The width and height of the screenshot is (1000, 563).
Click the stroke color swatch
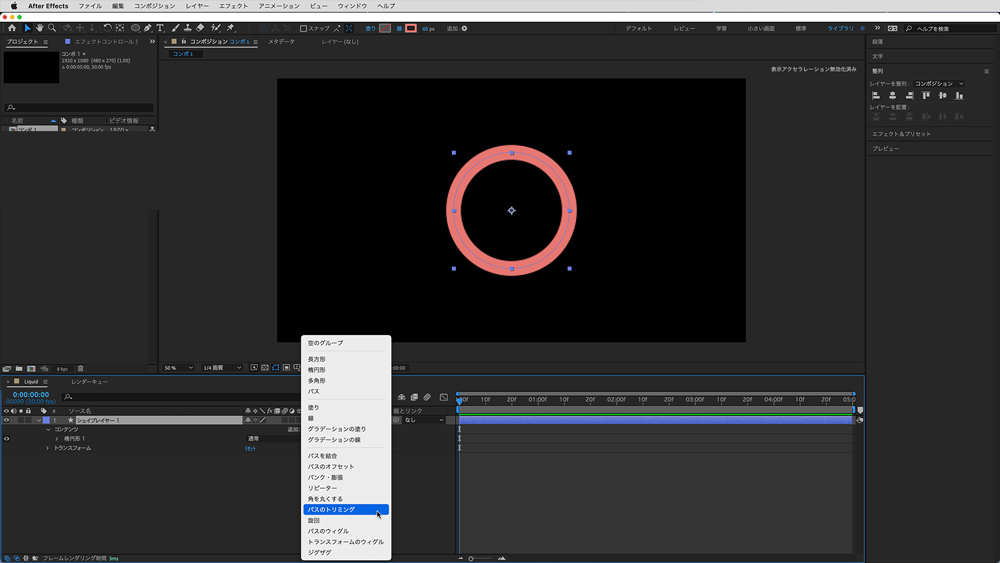tap(411, 28)
